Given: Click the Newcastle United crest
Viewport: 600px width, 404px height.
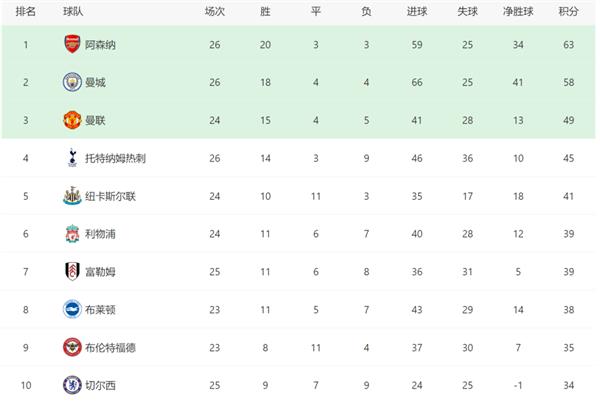Looking at the screenshot, I should pos(72,195).
